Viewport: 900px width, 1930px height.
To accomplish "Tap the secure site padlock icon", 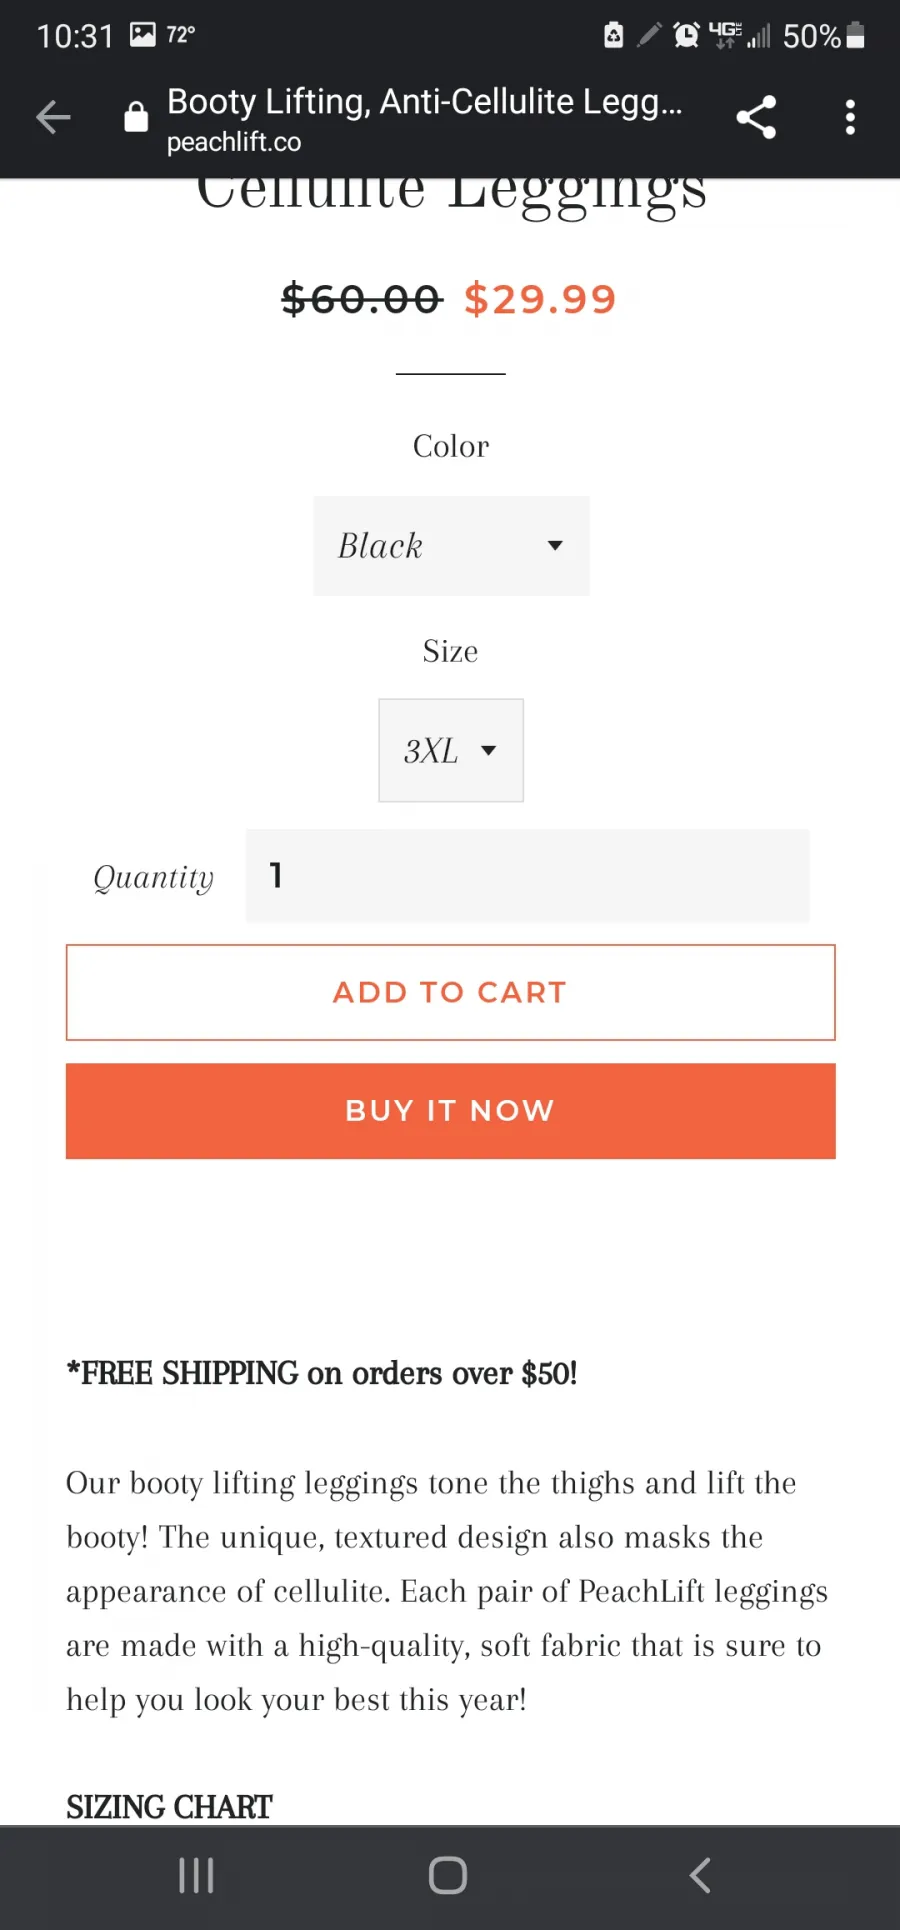I will click(x=136, y=117).
